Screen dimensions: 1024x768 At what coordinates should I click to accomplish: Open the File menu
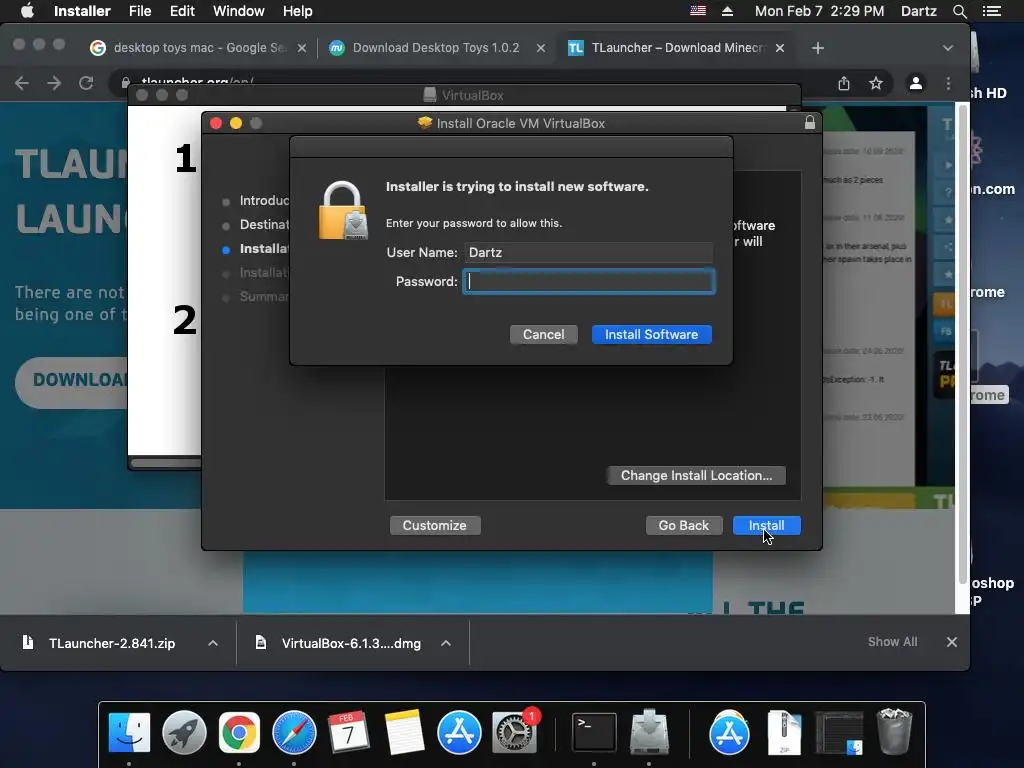[x=140, y=11]
